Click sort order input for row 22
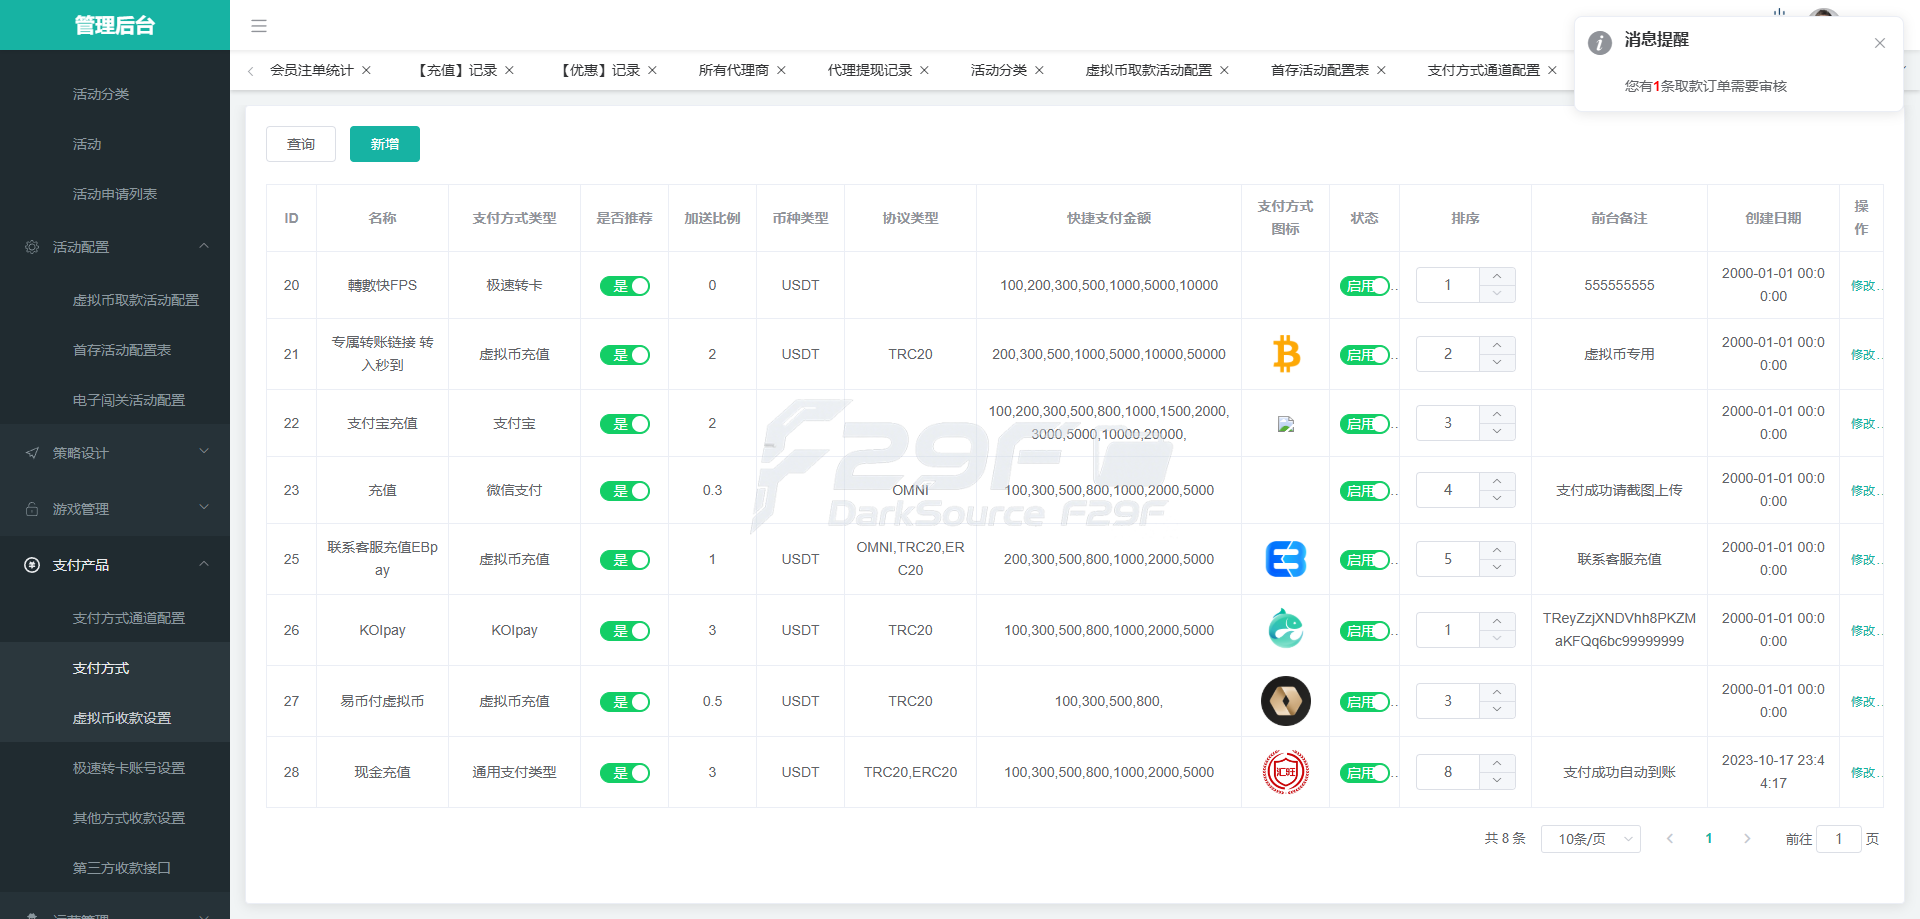Image resolution: width=1920 pixels, height=919 pixels. [x=1448, y=423]
